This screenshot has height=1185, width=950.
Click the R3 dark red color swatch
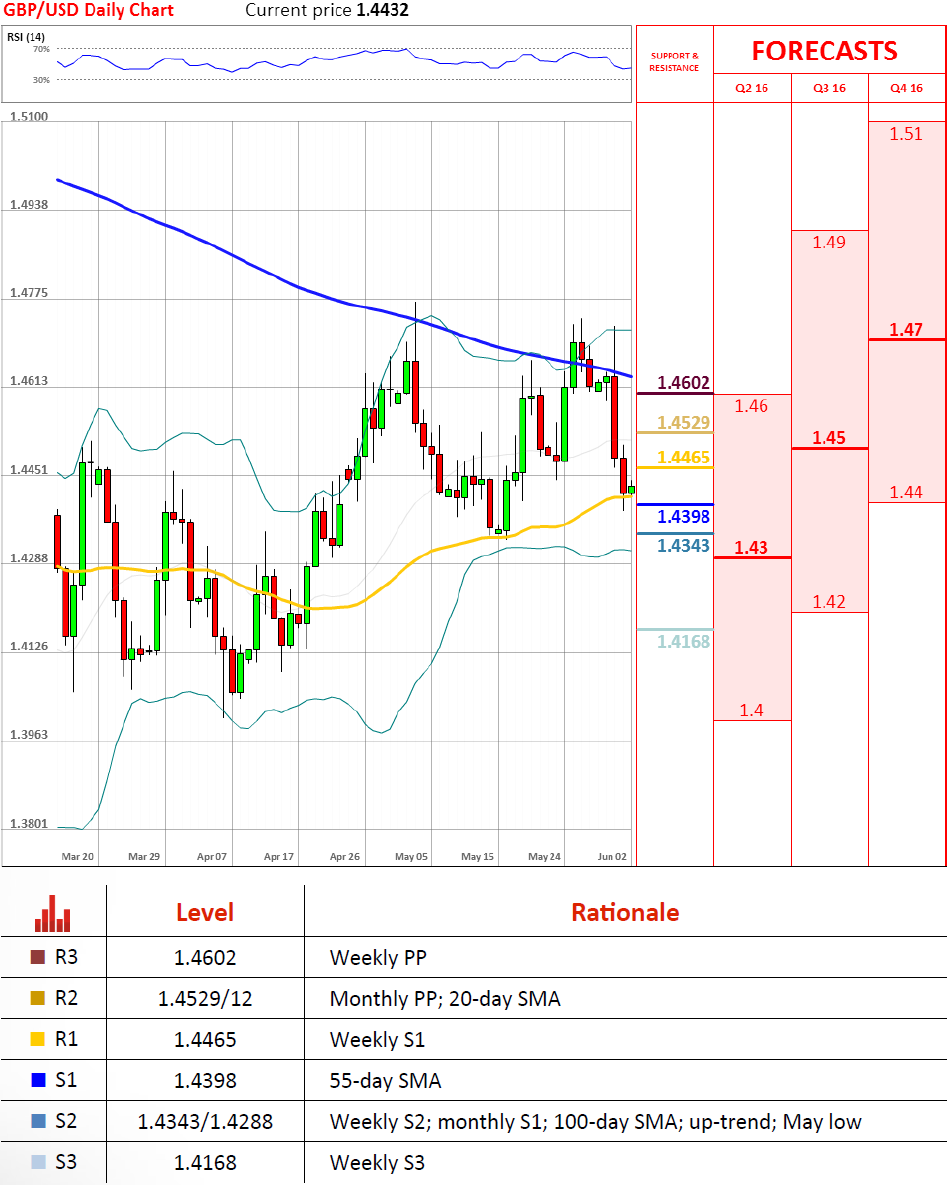tap(38, 957)
